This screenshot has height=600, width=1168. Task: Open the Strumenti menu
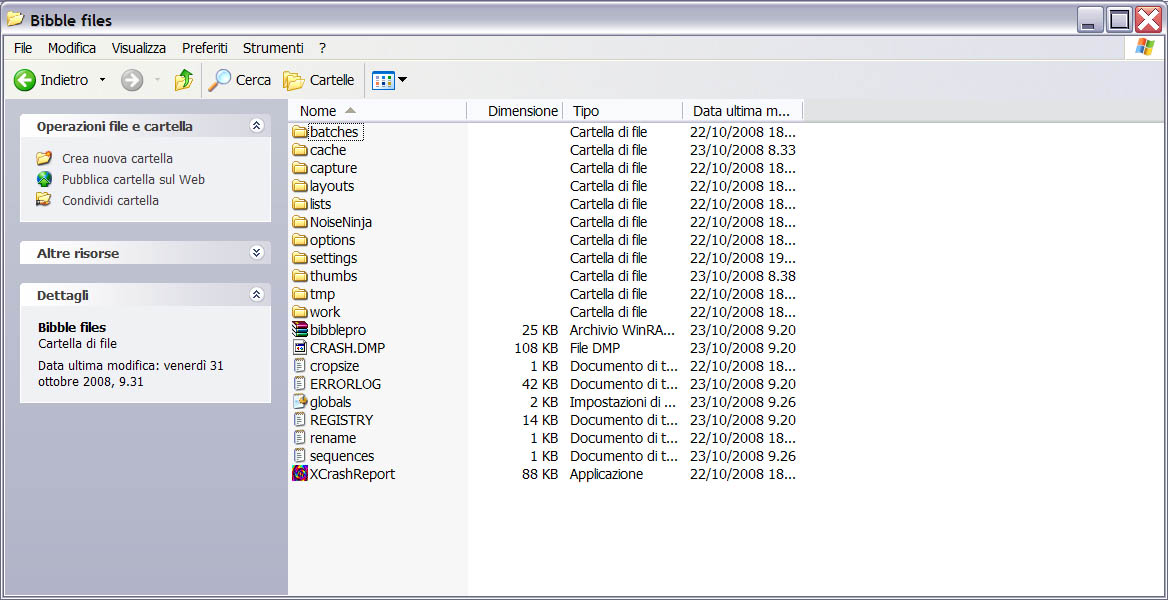pos(272,47)
